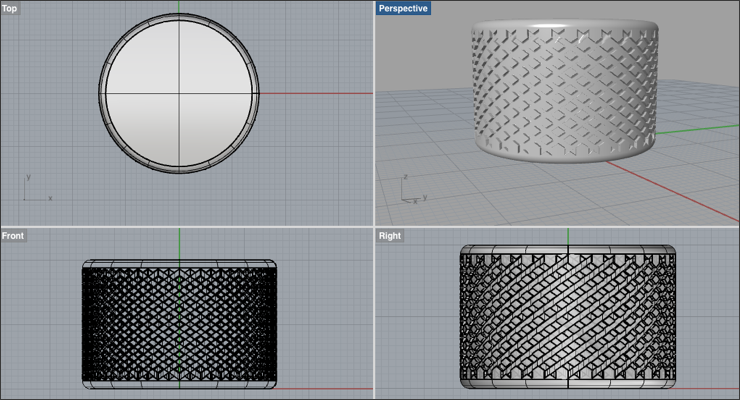Select the knurled cylinder in Perspective view
The width and height of the screenshot is (740, 400).
(x=564, y=91)
